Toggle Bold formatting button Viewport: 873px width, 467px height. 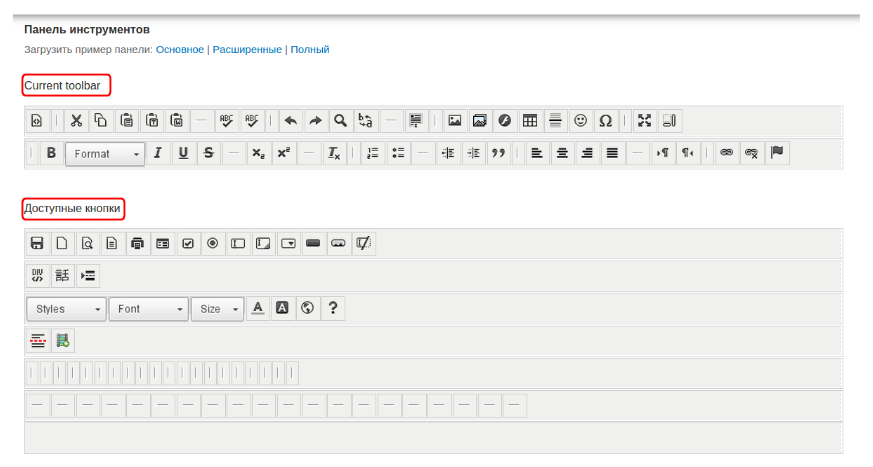tap(51, 153)
